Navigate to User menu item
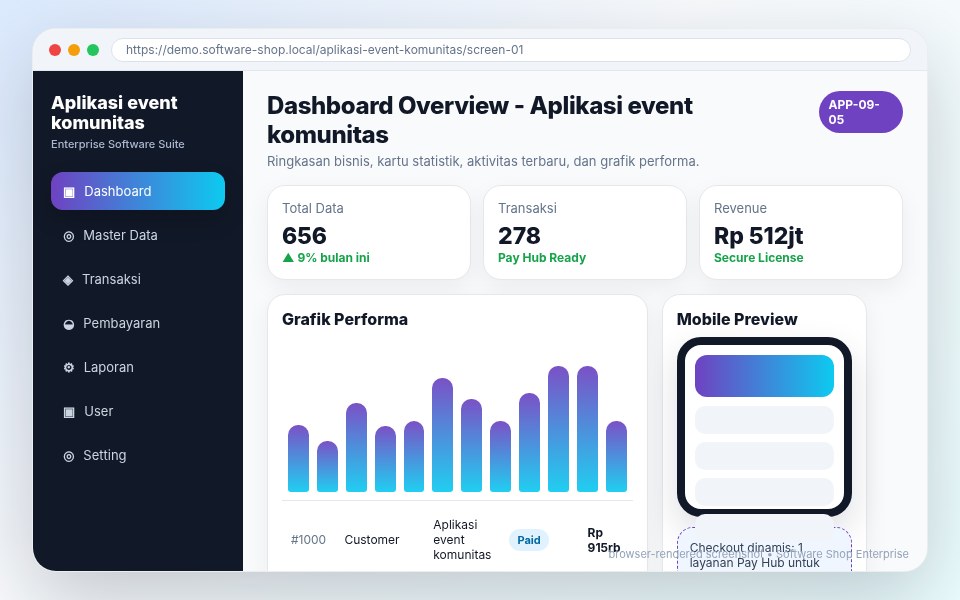960x600 pixels. pos(138,411)
